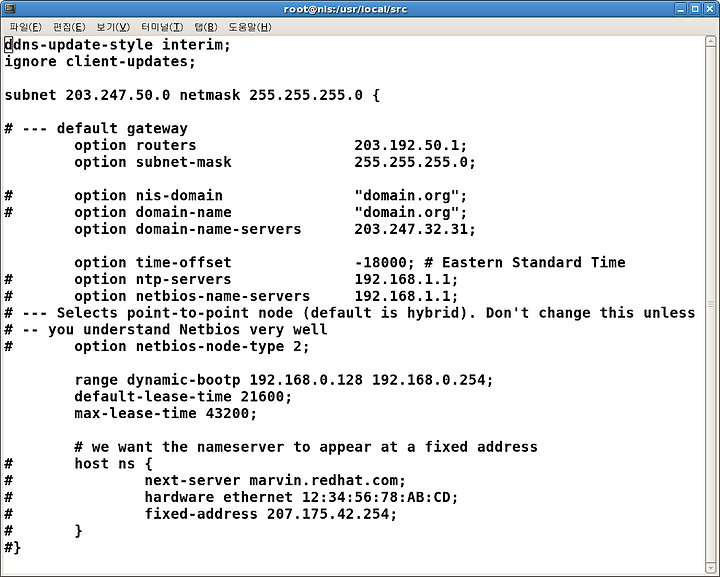Viewport: 720px width, 577px height.
Task: Click the text 'host ns {'
Action: [x=113, y=464]
